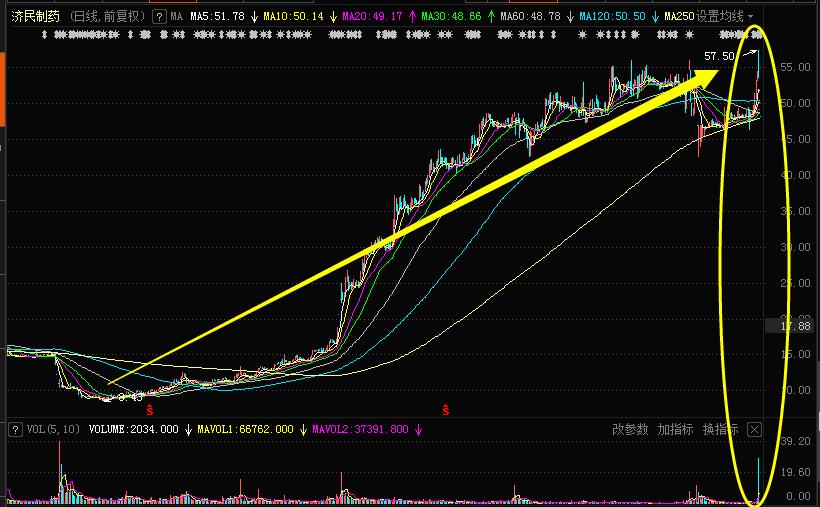Viewport: 820px width, 507px height.
Task: Select the yellow MA10:50.14 value
Action: coord(293,17)
